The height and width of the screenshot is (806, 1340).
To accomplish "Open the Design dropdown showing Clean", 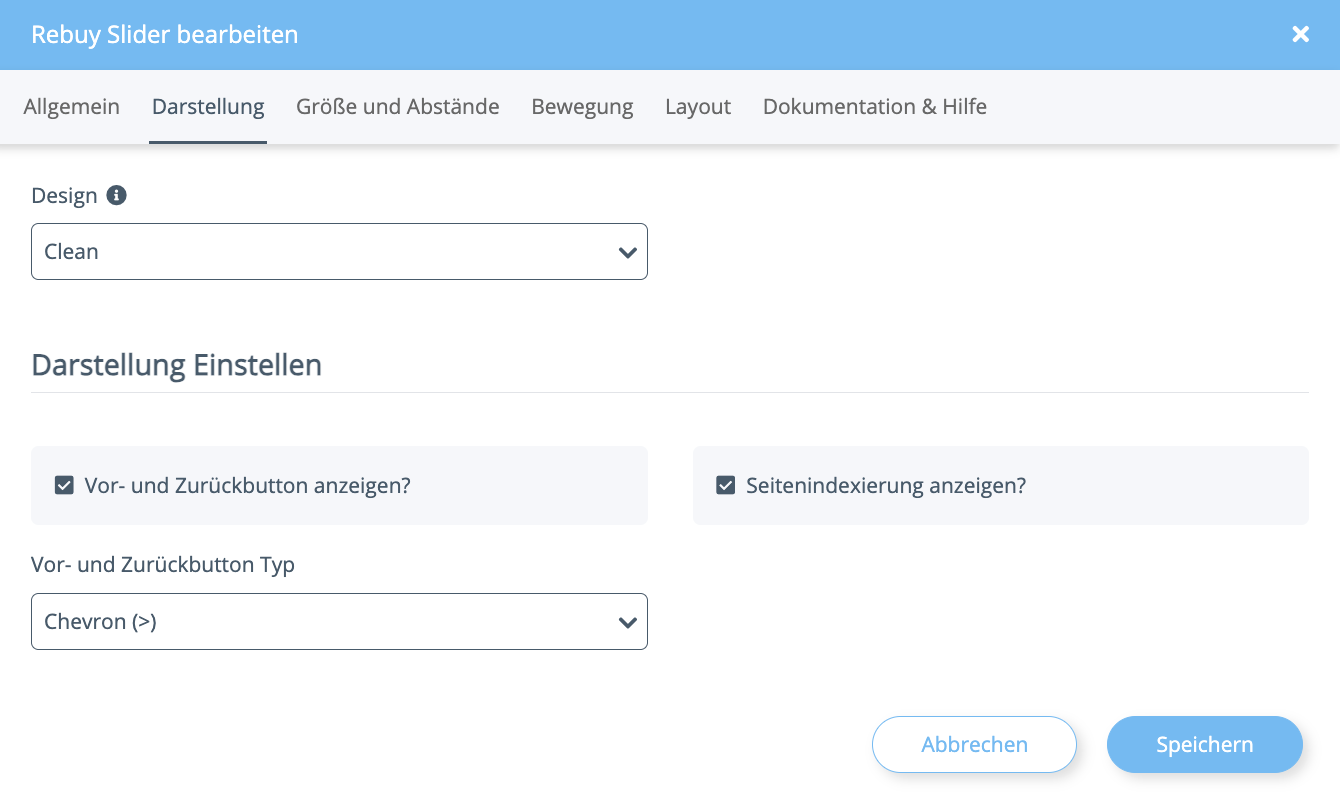I will click(x=339, y=251).
